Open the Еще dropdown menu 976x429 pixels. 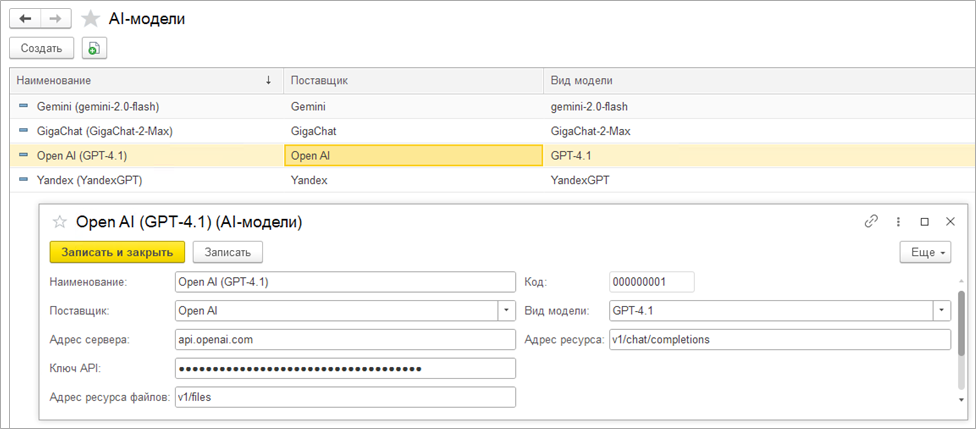click(926, 252)
